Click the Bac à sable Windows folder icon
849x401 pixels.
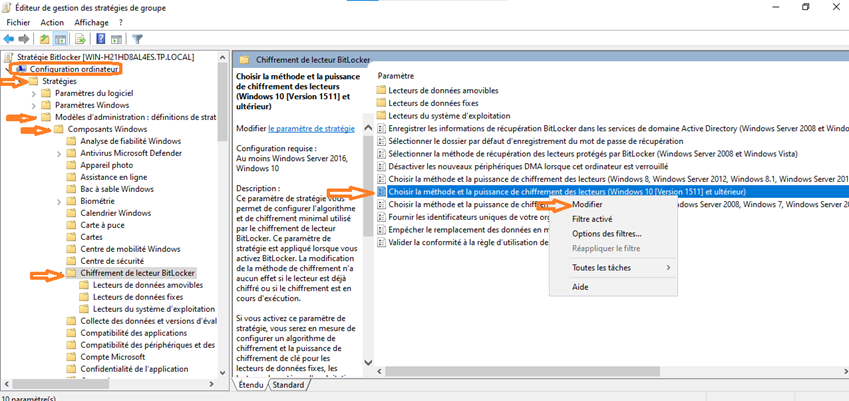tap(71, 189)
